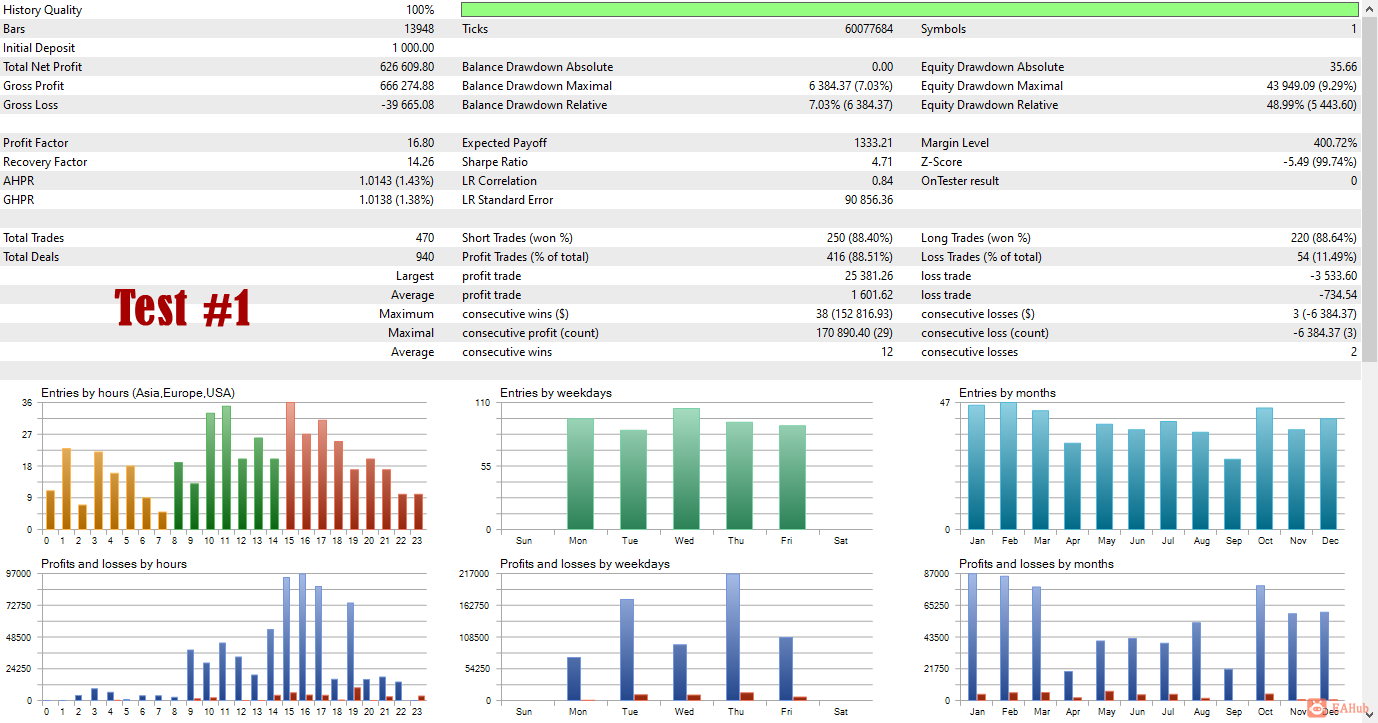Click the scrollbar up arrow
This screenshot has height=723, width=1378.
1369,8
